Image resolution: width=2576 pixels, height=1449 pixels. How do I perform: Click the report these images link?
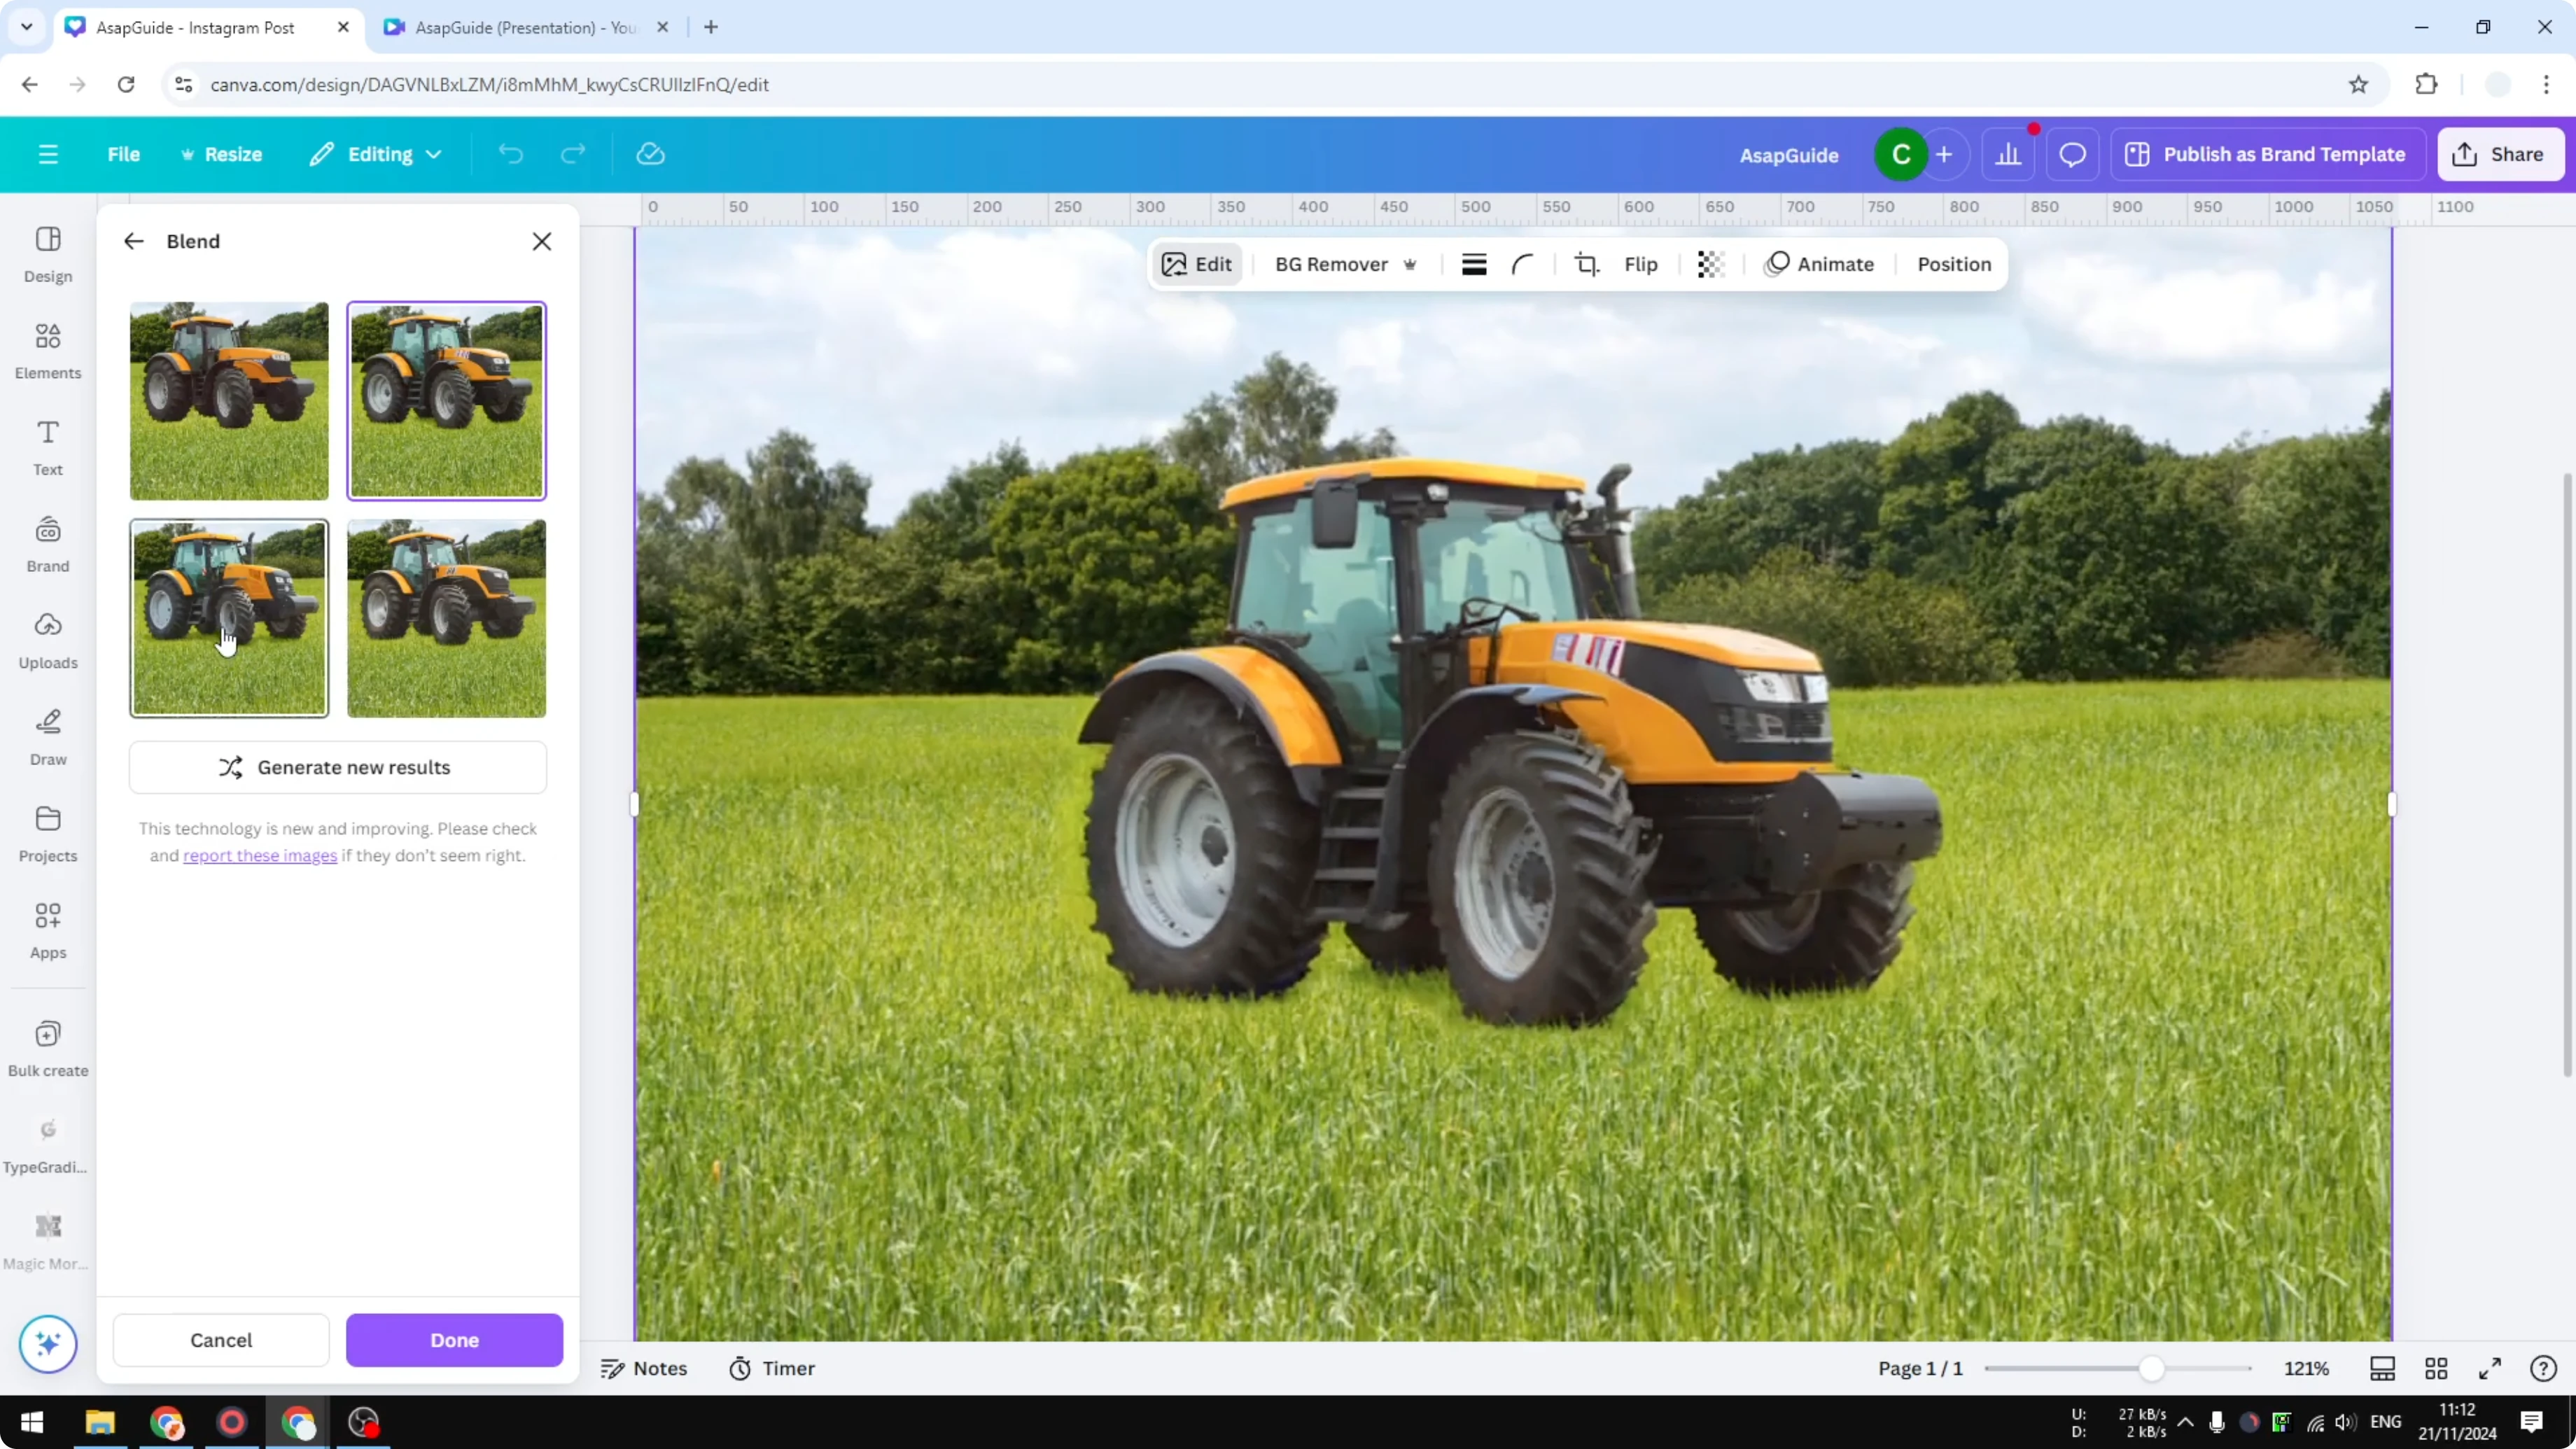coord(258,856)
